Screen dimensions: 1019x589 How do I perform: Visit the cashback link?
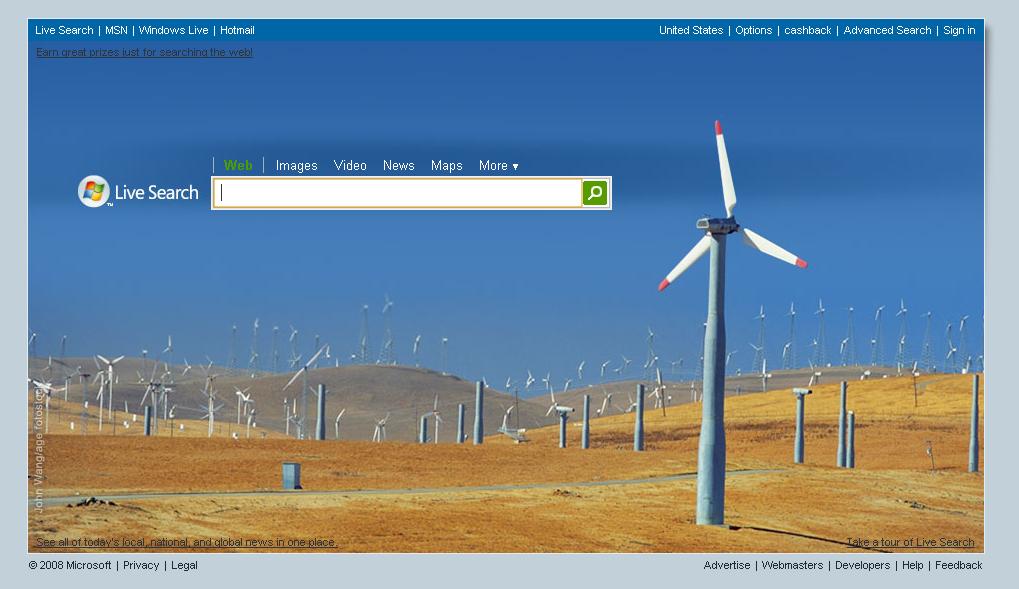(x=808, y=30)
